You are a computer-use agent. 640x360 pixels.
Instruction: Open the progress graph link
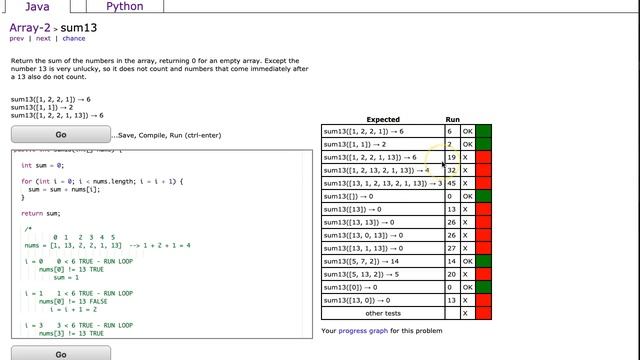point(363,331)
